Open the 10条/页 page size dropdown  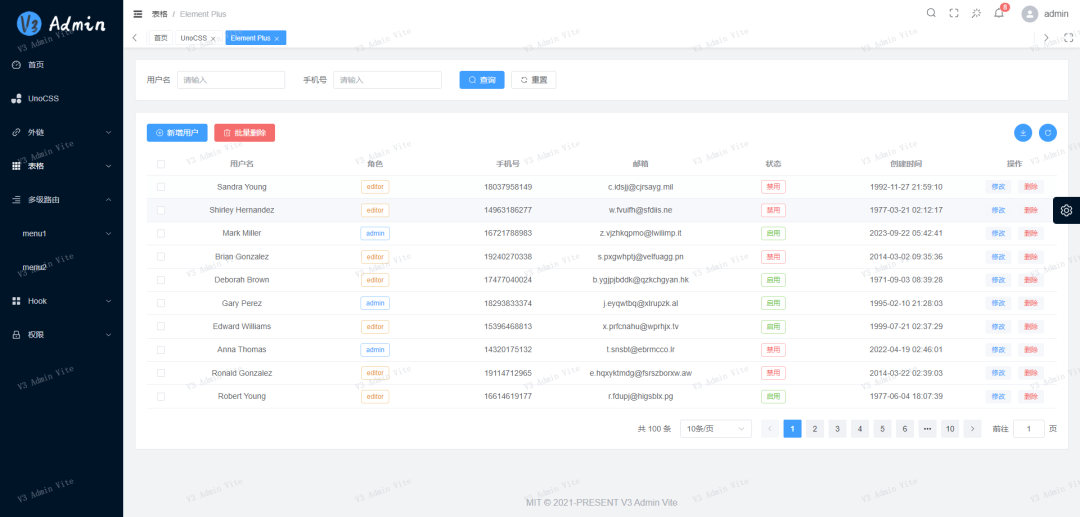pyautogui.click(x=715, y=428)
